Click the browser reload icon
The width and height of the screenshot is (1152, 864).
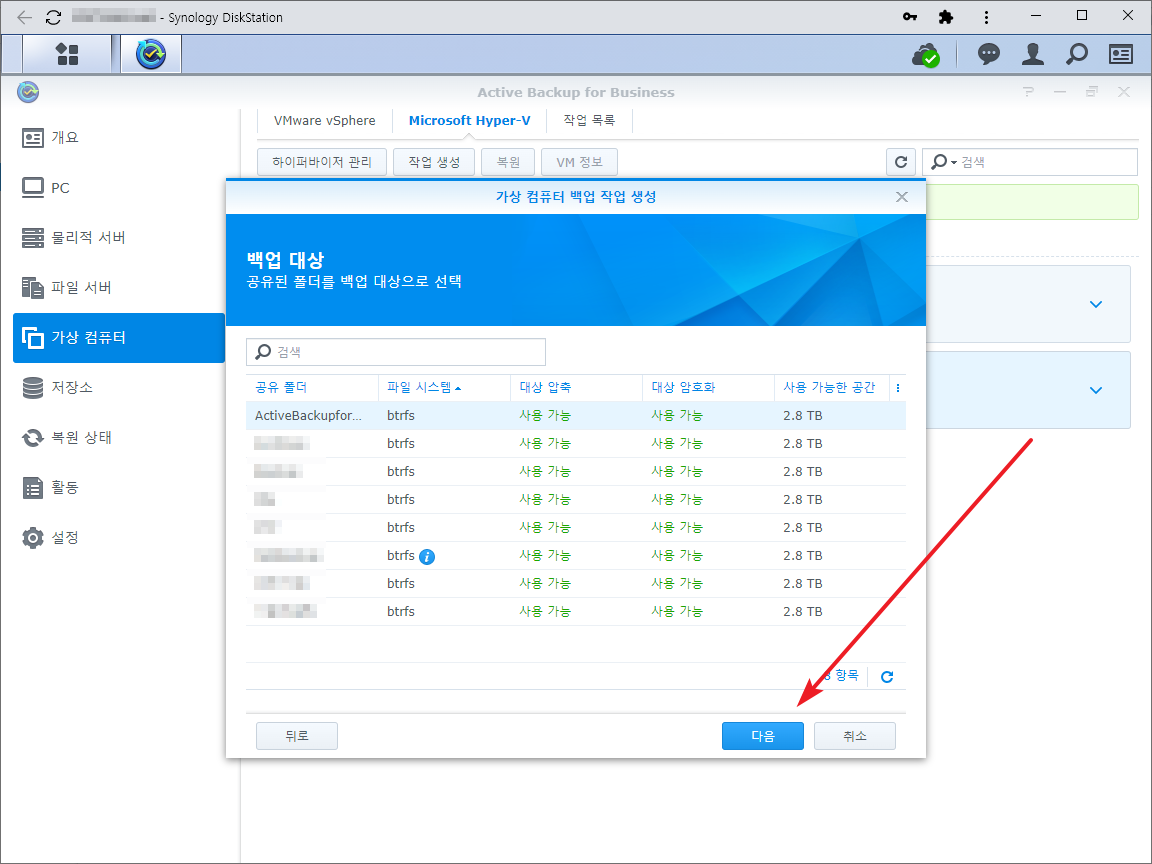click(x=53, y=17)
